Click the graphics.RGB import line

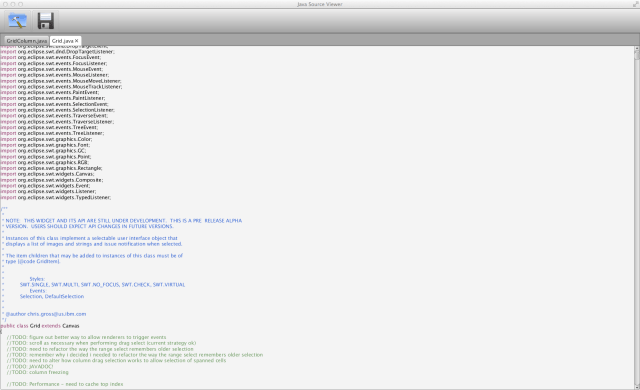[44, 162]
